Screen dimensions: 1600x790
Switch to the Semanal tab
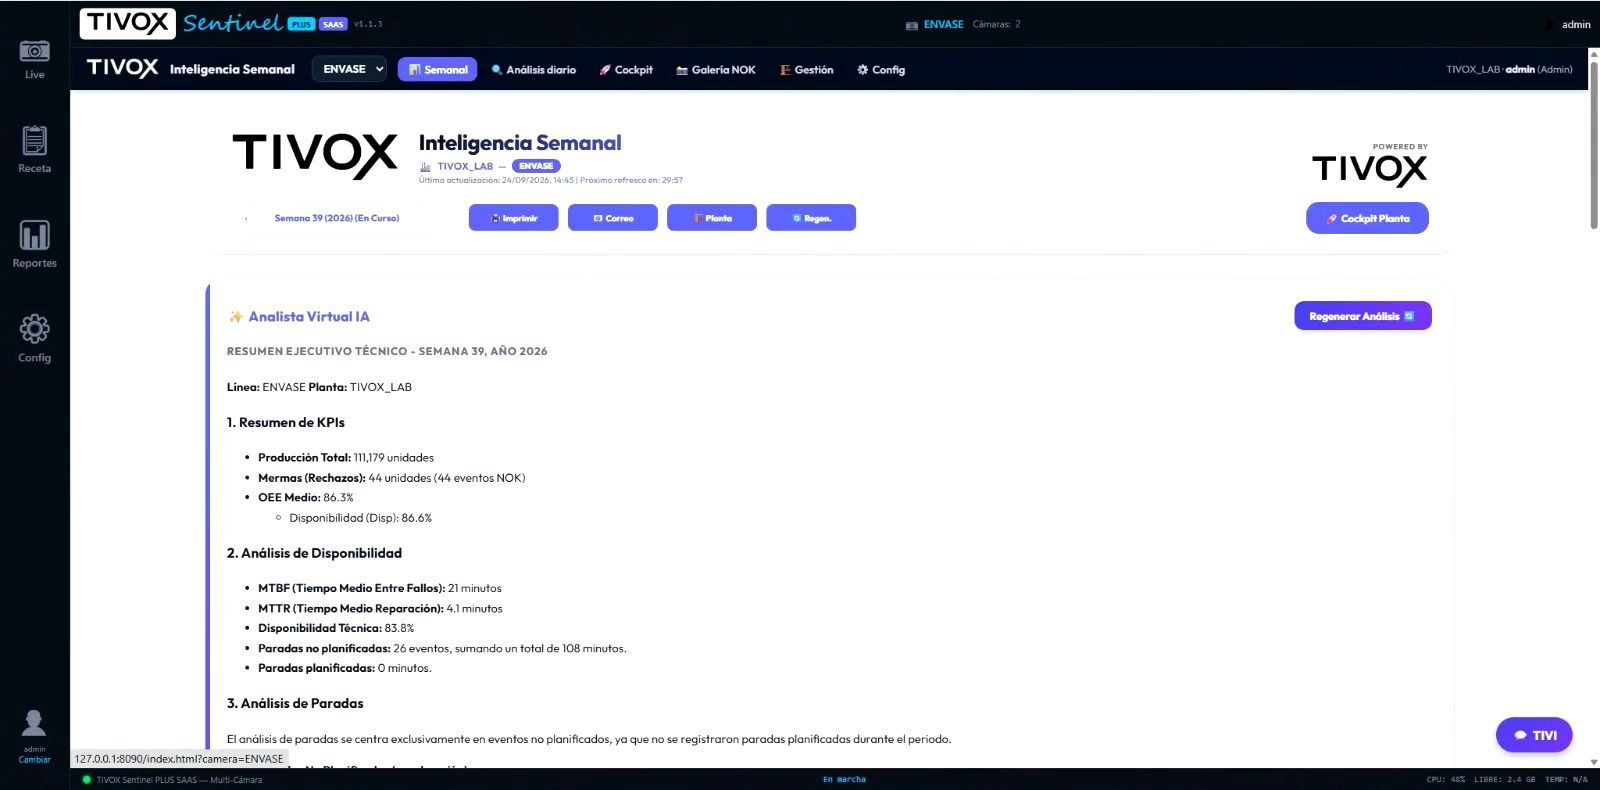pos(437,69)
